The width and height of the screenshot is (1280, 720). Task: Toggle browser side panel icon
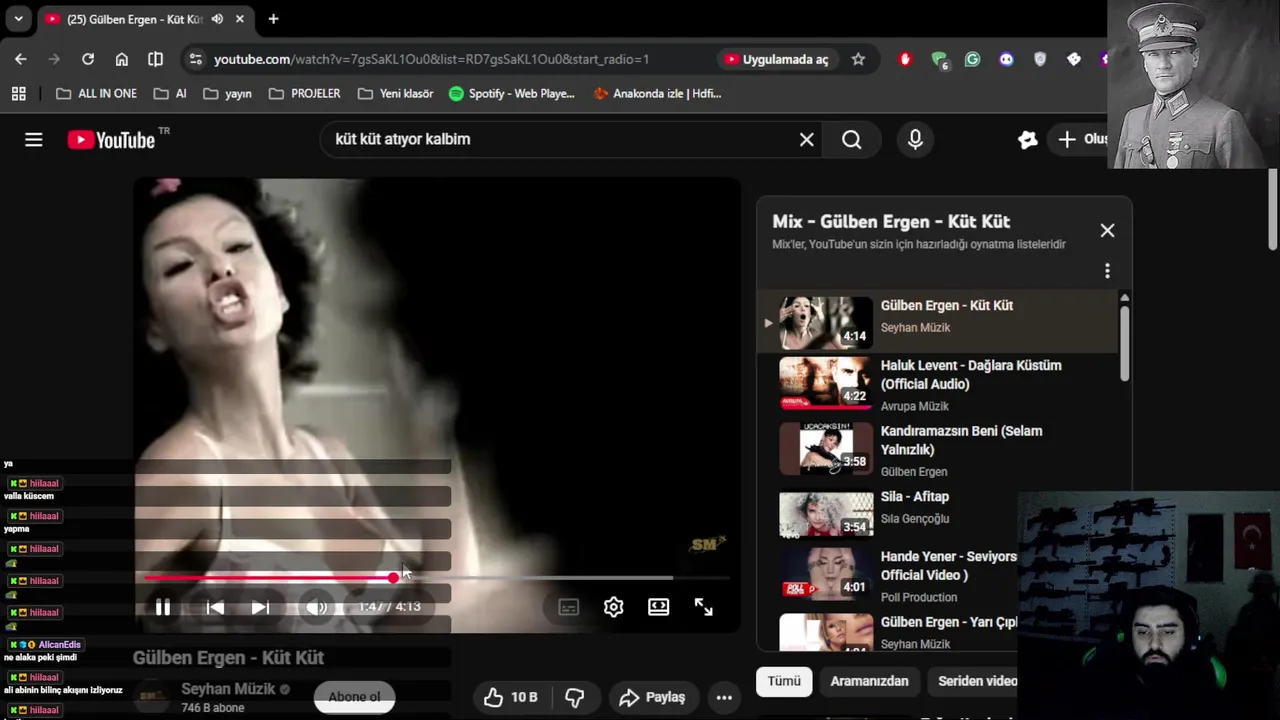tap(155, 59)
